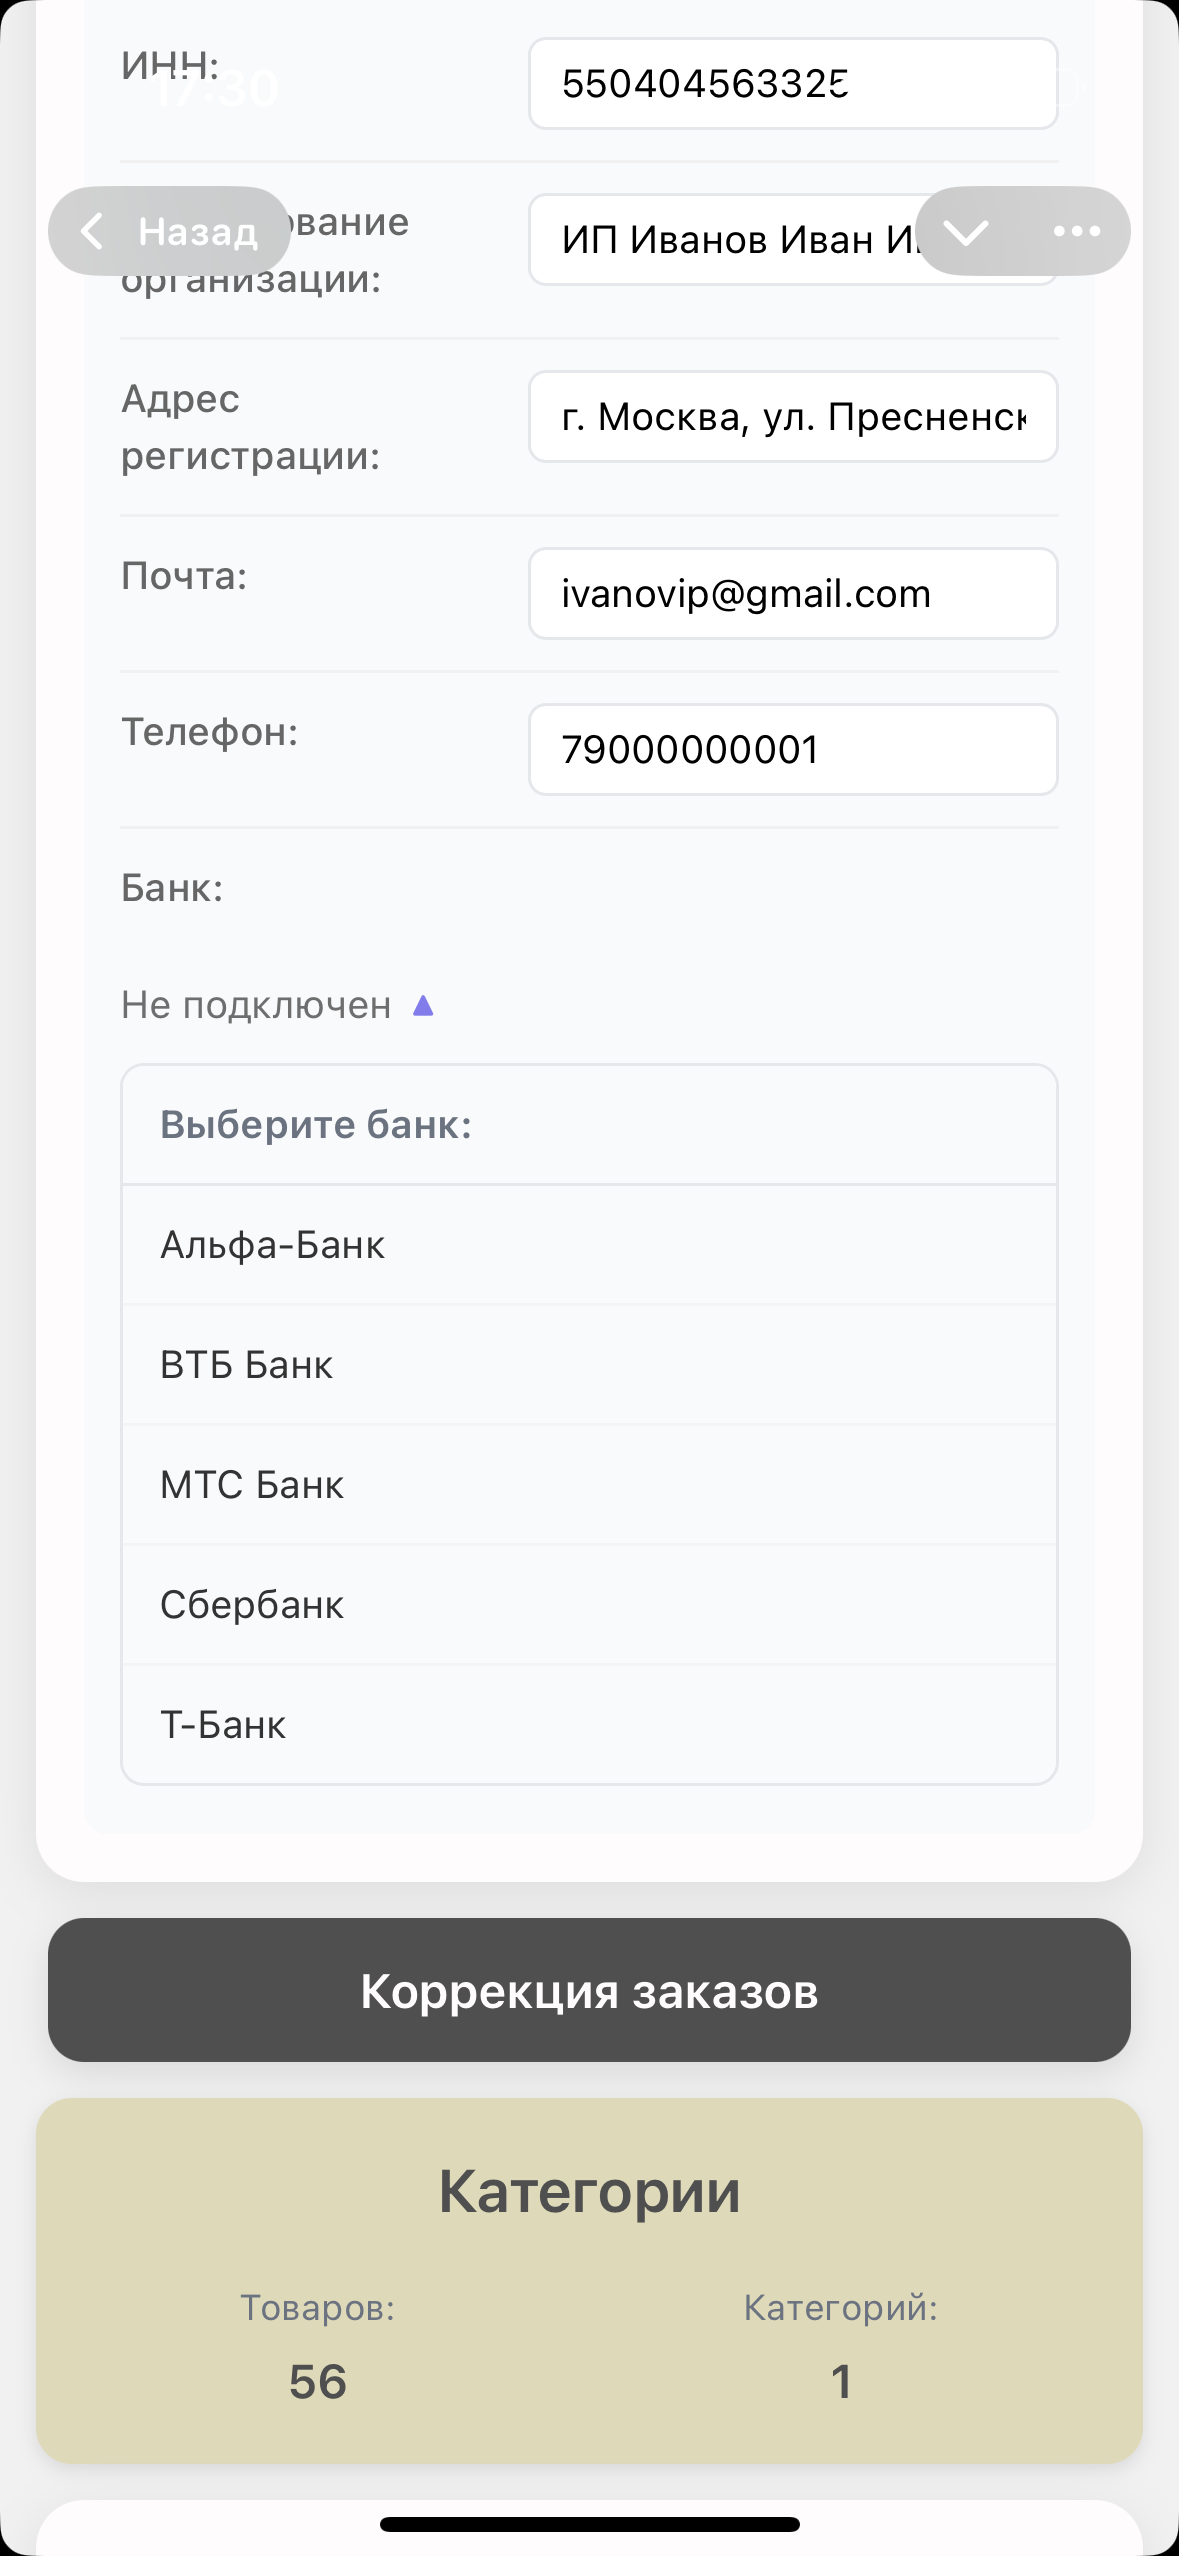Focus the ИНН input field
The height and width of the screenshot is (2556, 1179).
[792, 84]
